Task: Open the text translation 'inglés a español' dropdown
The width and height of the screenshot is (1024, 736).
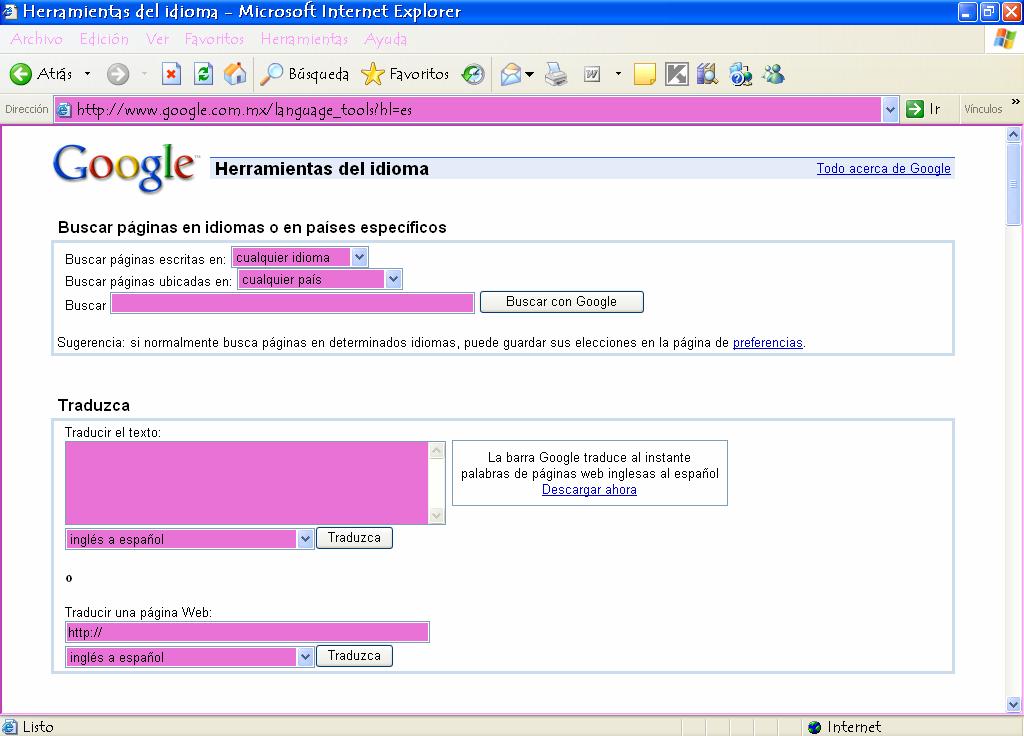Action: [x=189, y=539]
